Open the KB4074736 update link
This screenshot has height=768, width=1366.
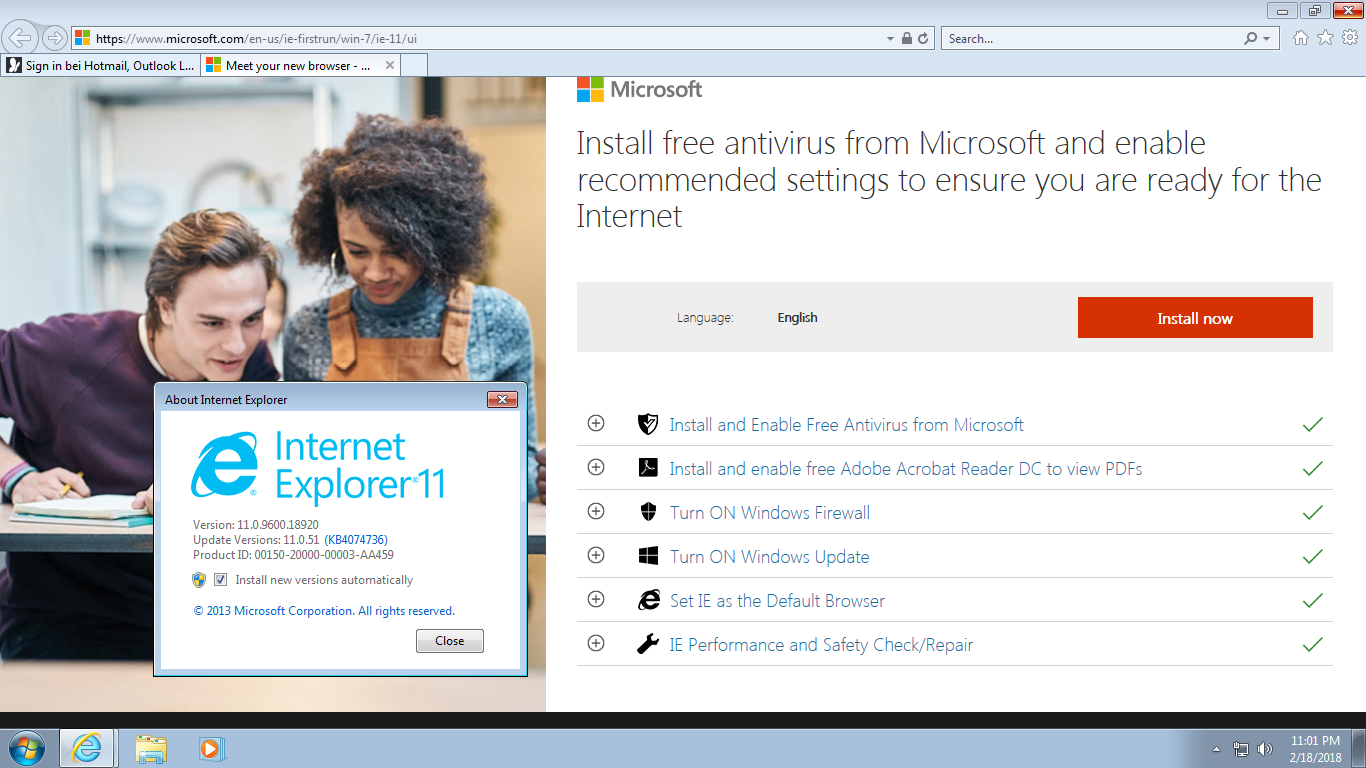[356, 540]
